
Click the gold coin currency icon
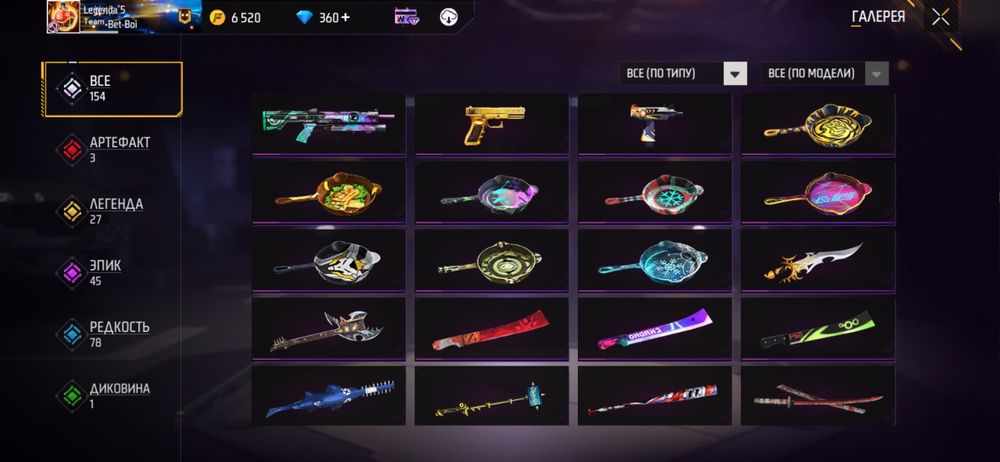click(x=217, y=17)
